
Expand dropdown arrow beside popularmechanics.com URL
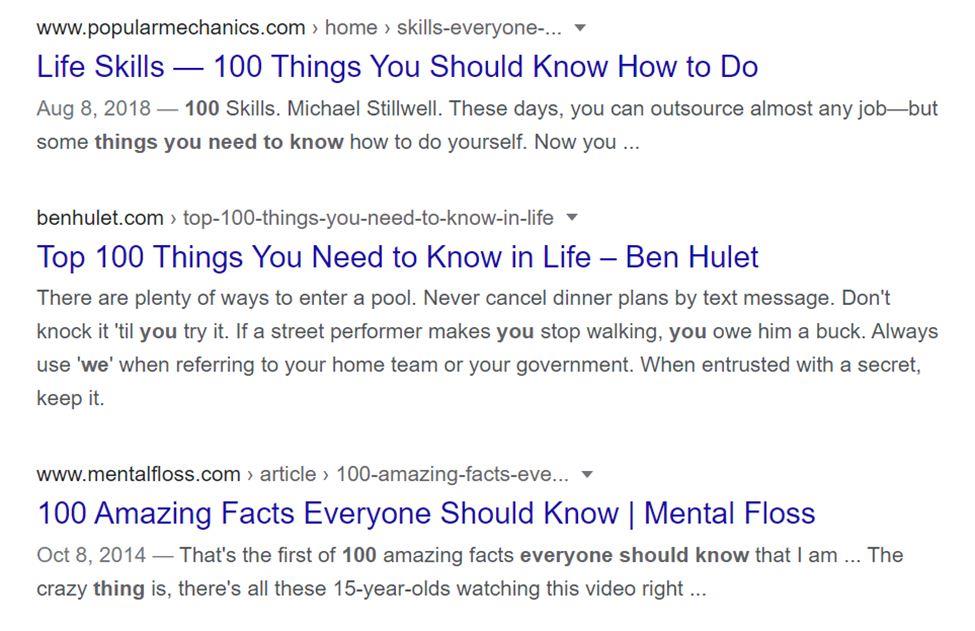(x=580, y=27)
